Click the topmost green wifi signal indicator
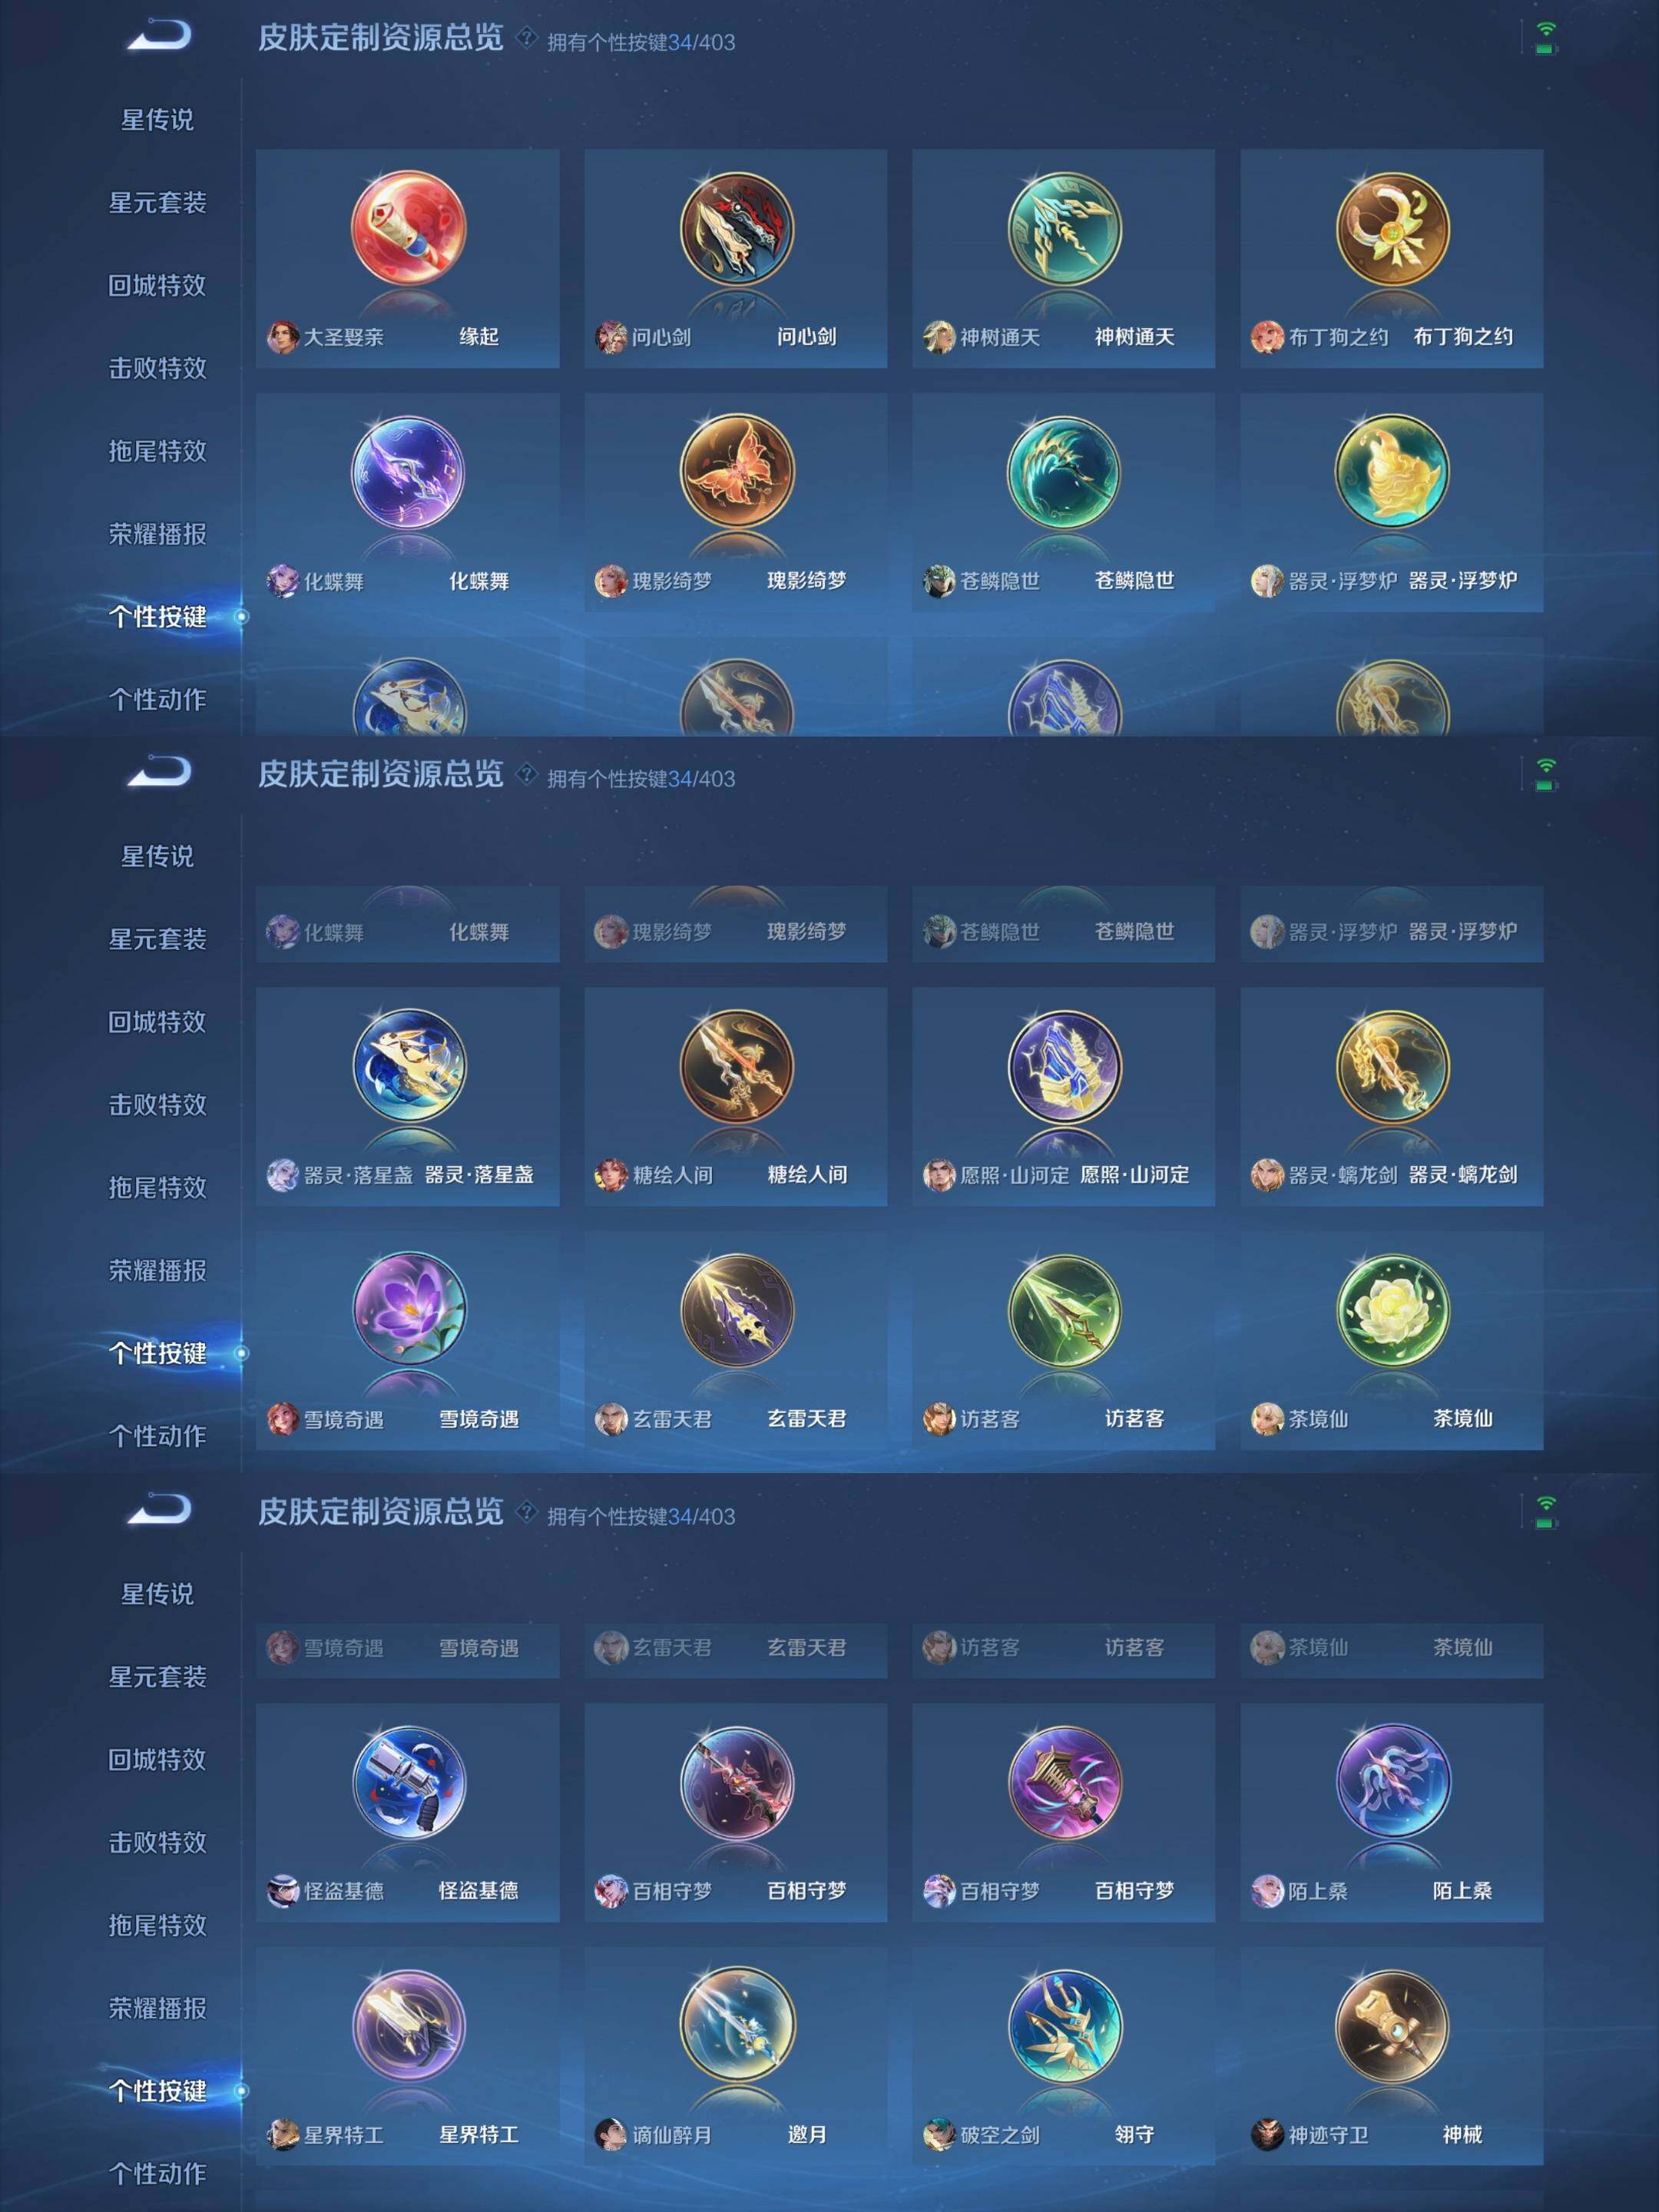The width and height of the screenshot is (1659, 2212). (x=1545, y=37)
